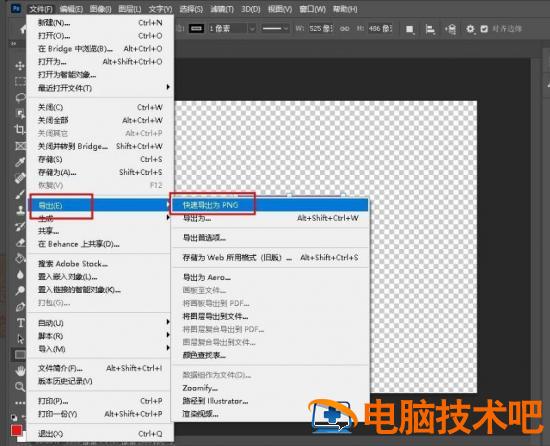Screen dimensions: 550x446
Task: Toggle the width-height link icon
Action: click(x=344, y=29)
